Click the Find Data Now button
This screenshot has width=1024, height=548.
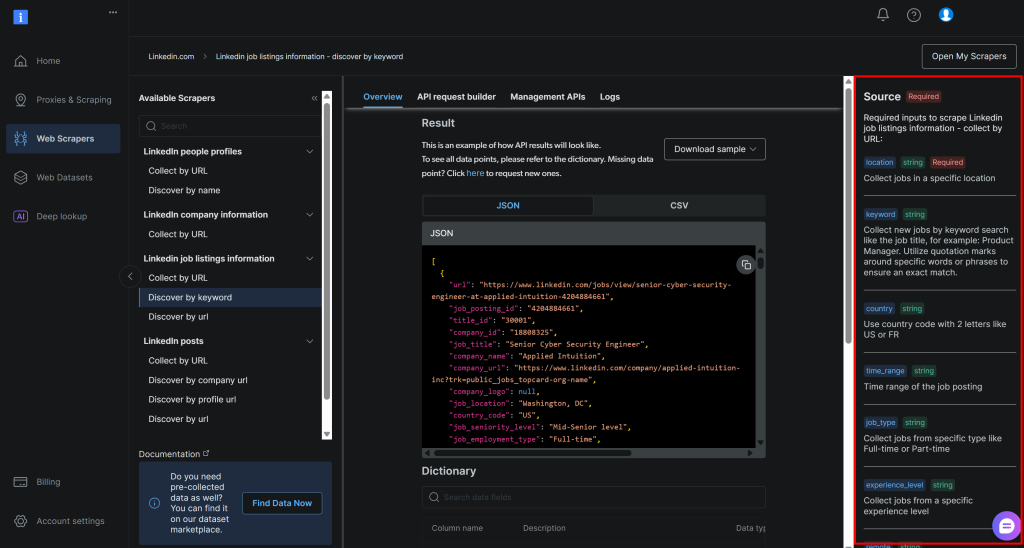coord(282,503)
